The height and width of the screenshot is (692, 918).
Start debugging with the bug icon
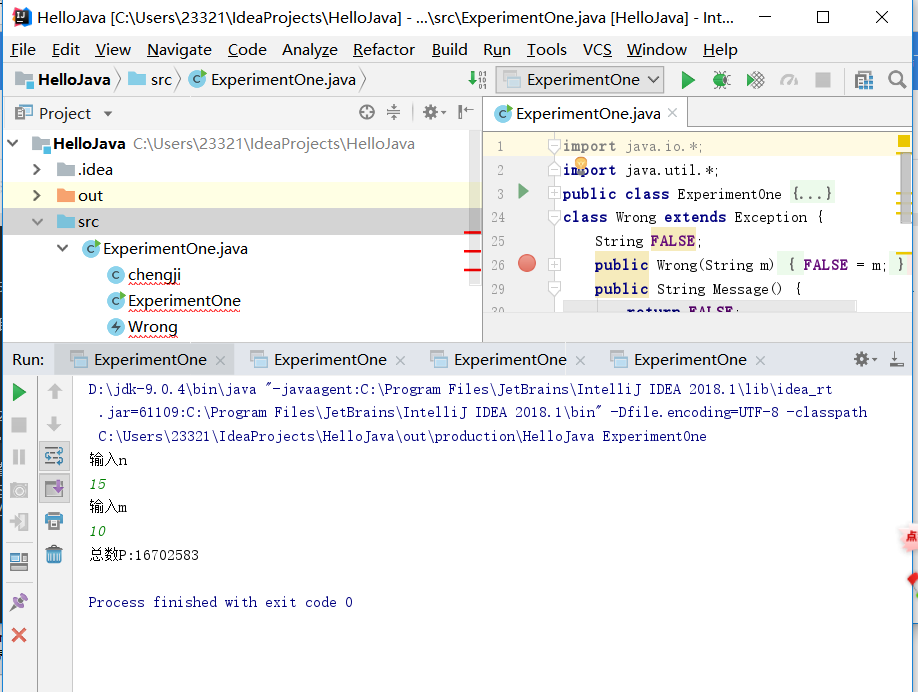(721, 80)
